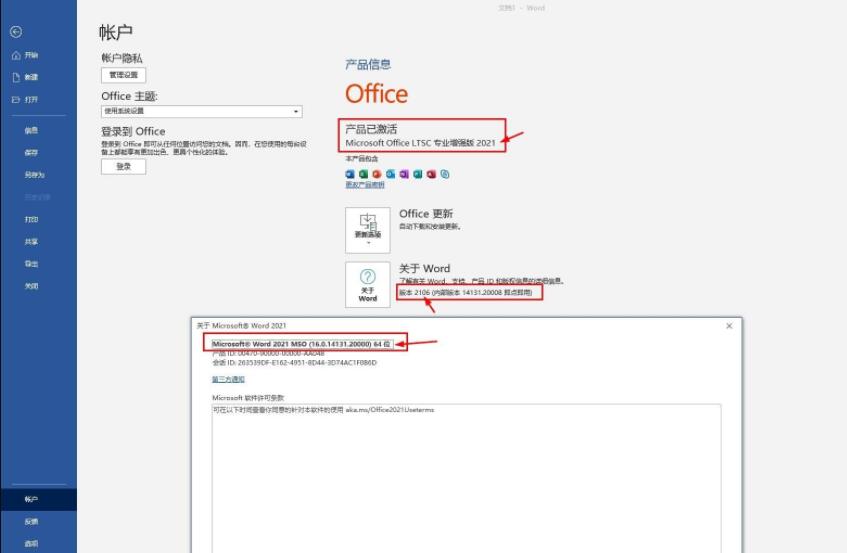Click 关闭 (Close) in the sidebar
847x553 pixels.
click(x=31, y=286)
